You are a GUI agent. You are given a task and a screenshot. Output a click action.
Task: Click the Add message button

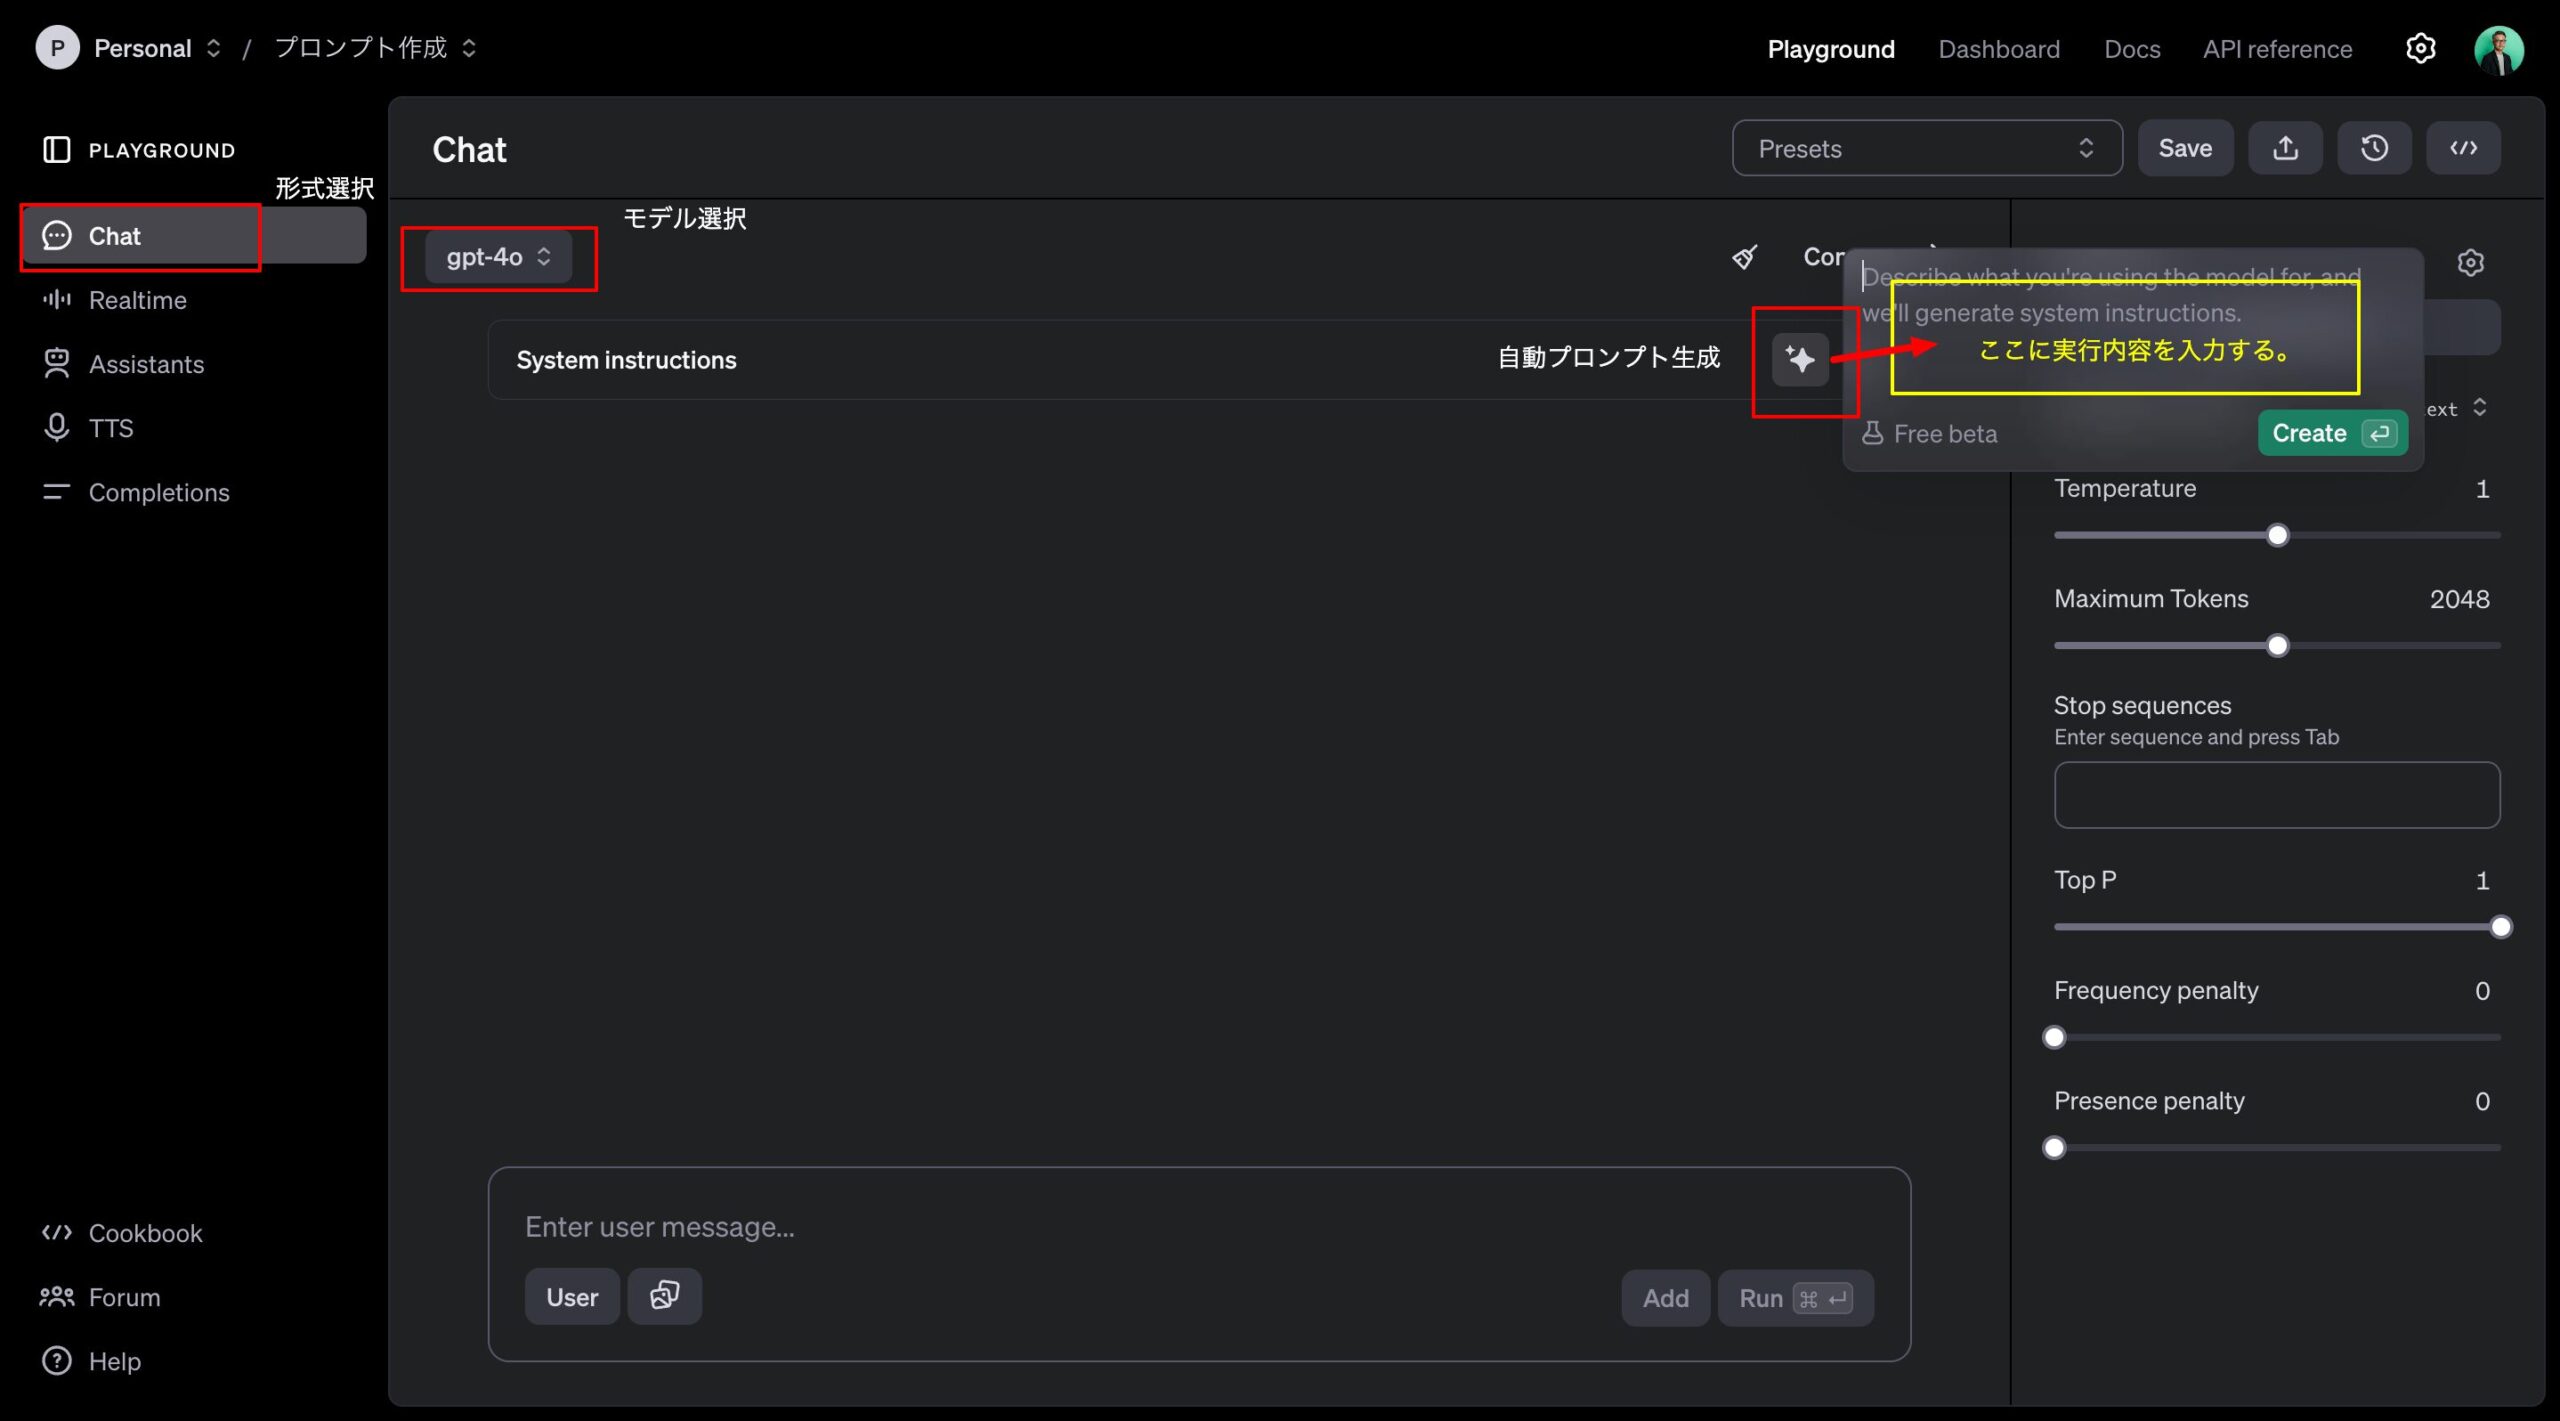pyautogui.click(x=1665, y=1297)
